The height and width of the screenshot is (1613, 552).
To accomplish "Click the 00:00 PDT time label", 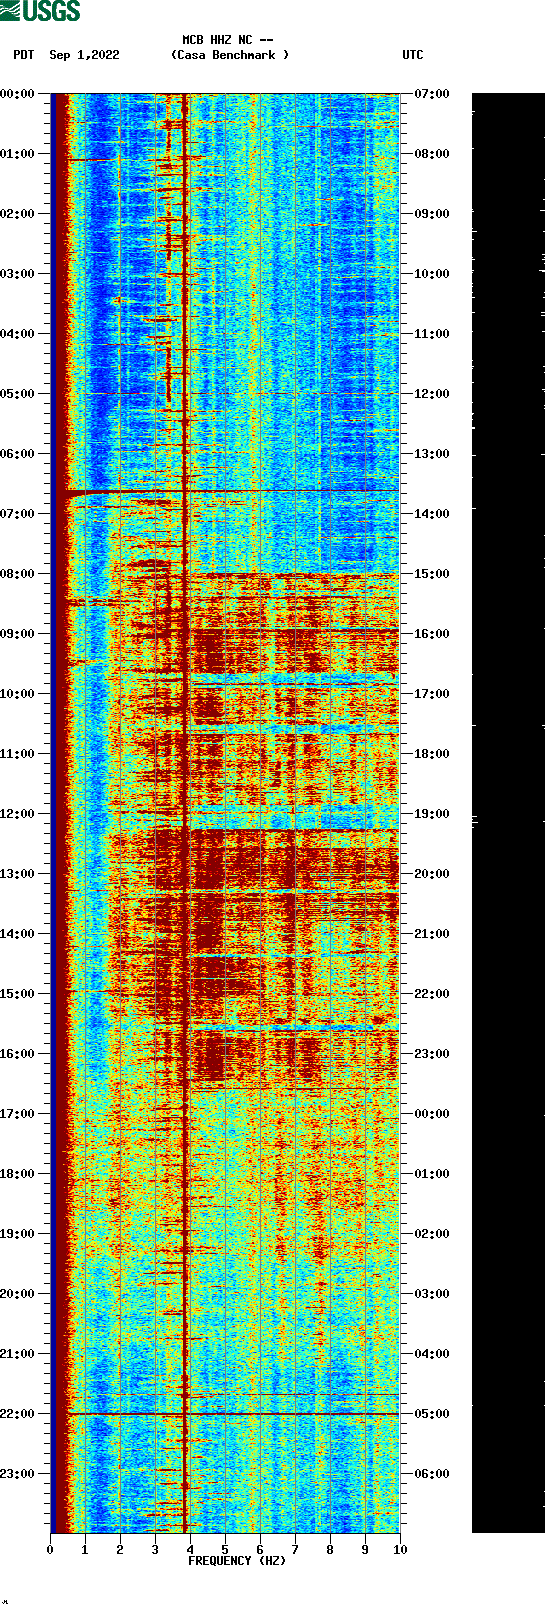I will coord(18,94).
